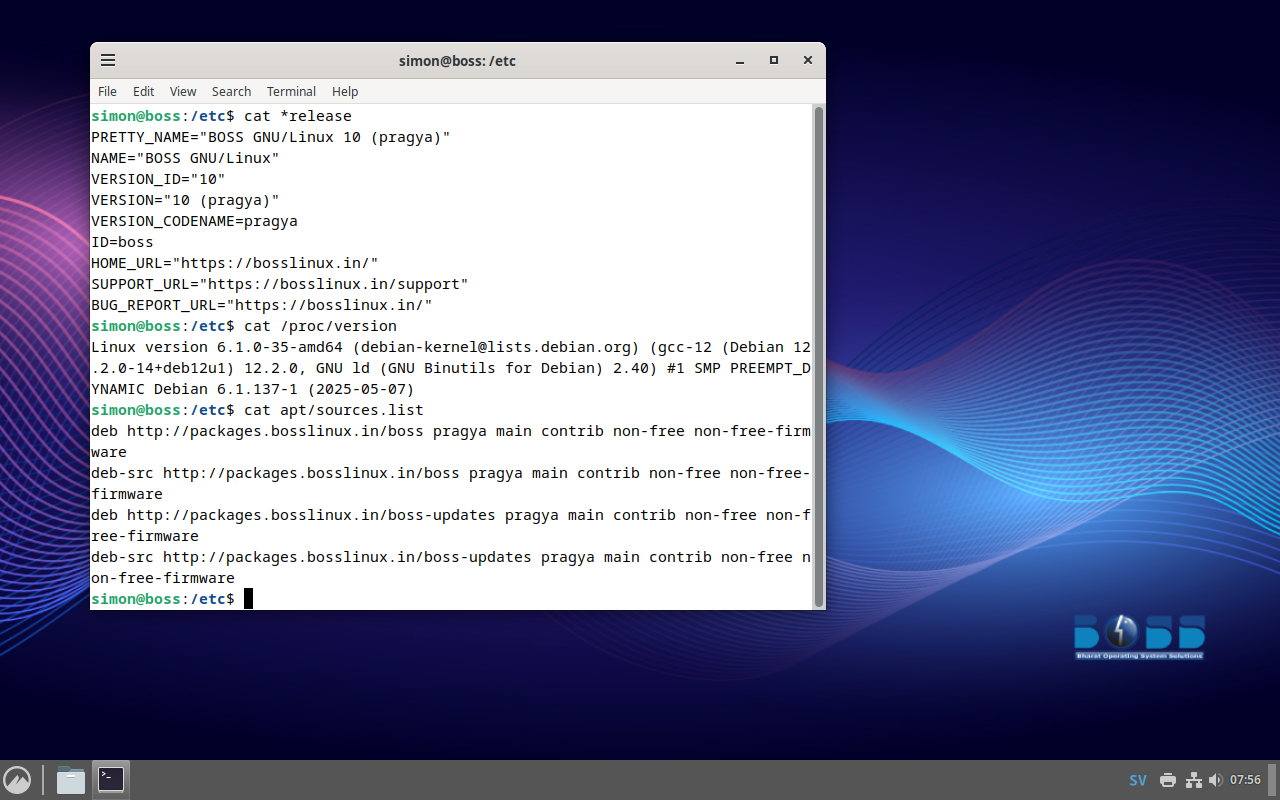Click the VERSION_ID="10" line
This screenshot has height=800, width=1280.
click(158, 179)
